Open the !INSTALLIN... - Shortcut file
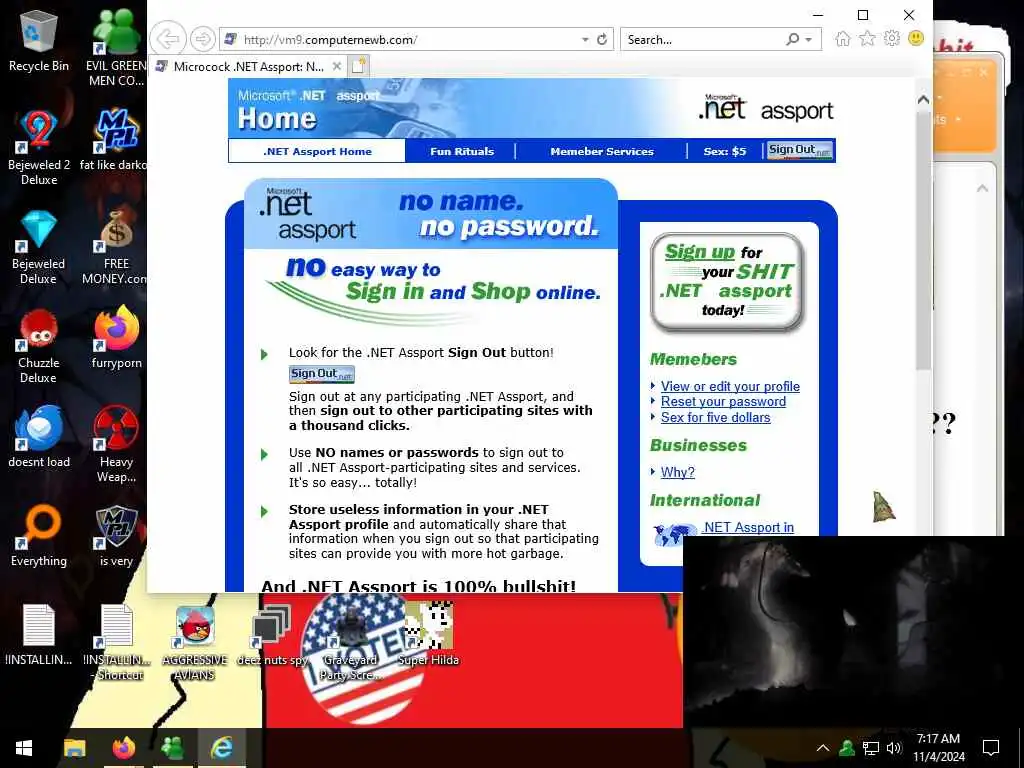Image resolution: width=1024 pixels, height=768 pixels. coord(118,641)
